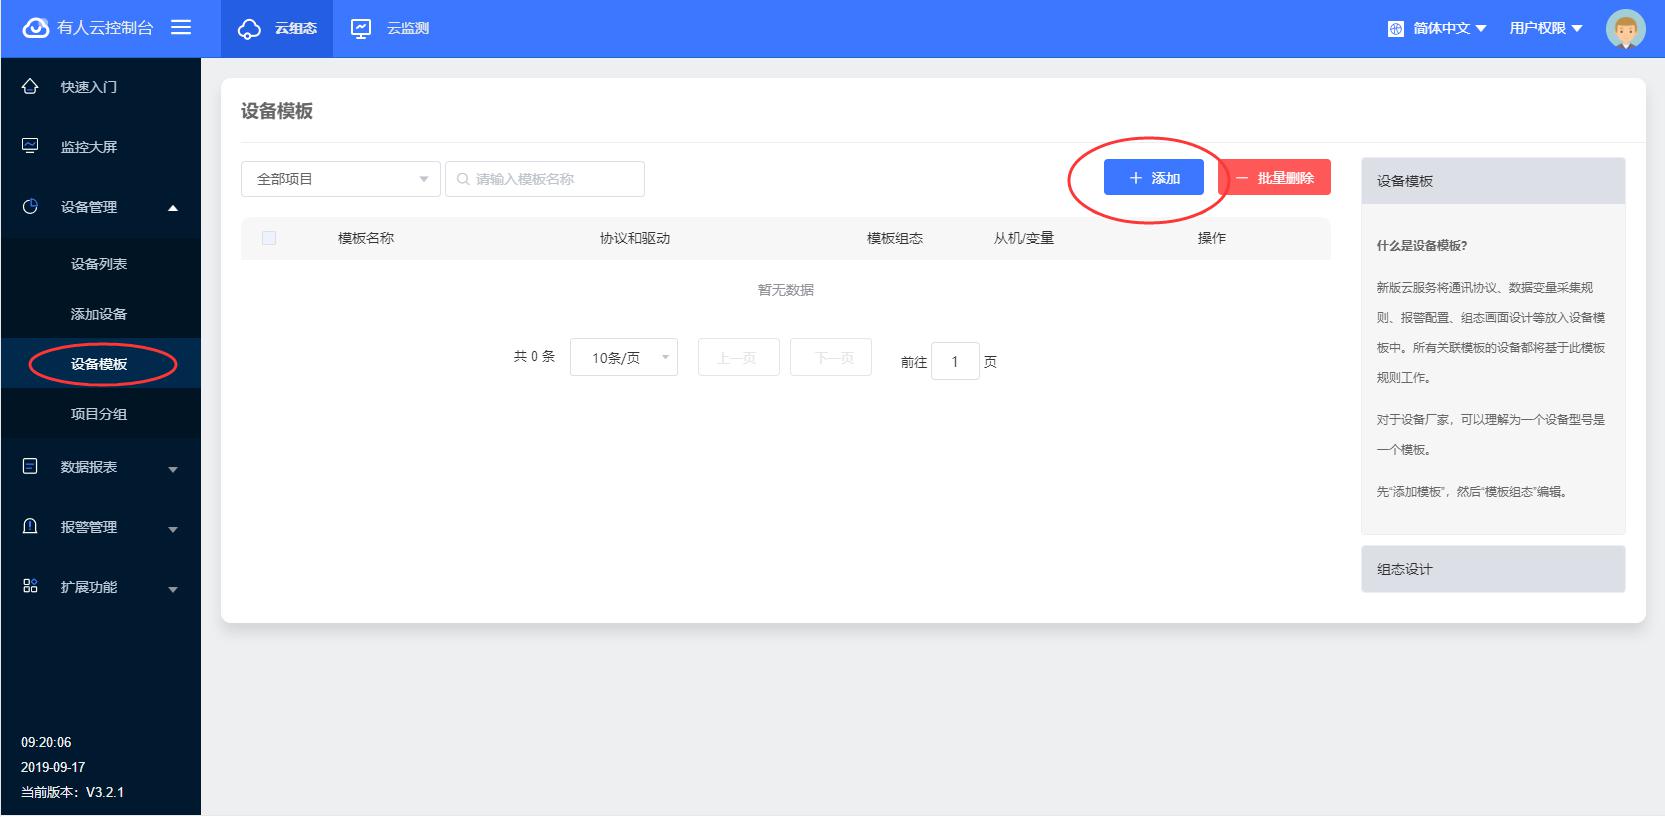Image resolution: width=1665 pixels, height=817 pixels.
Task: Click the 前往 page number input
Action: tap(955, 361)
